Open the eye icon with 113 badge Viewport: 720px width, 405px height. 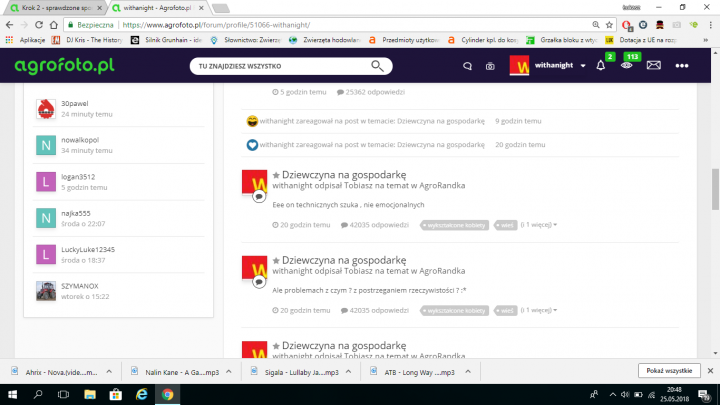[x=627, y=66]
